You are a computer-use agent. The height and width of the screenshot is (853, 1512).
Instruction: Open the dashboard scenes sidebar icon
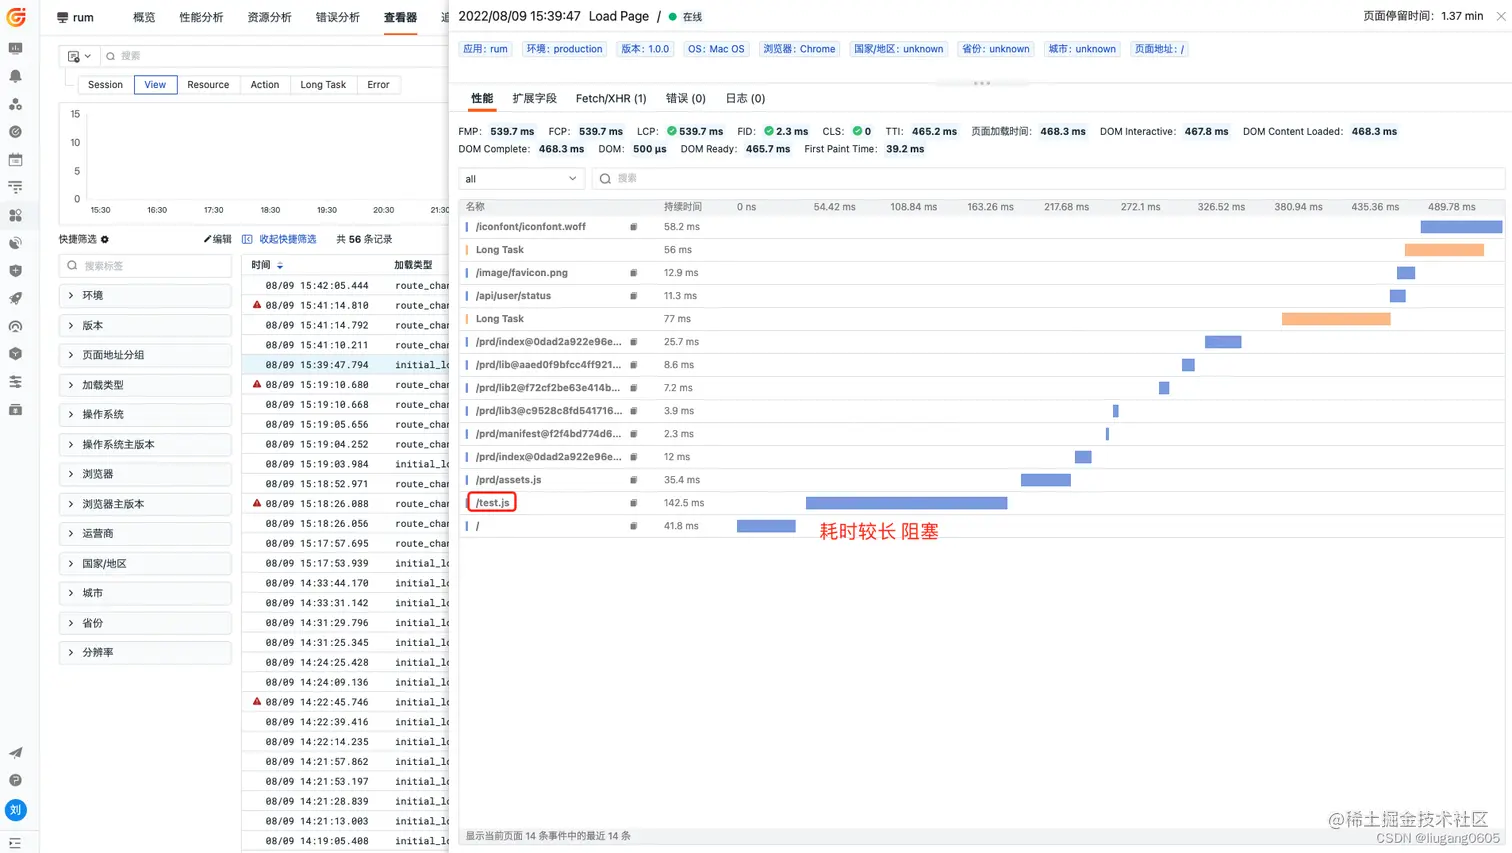click(16, 48)
